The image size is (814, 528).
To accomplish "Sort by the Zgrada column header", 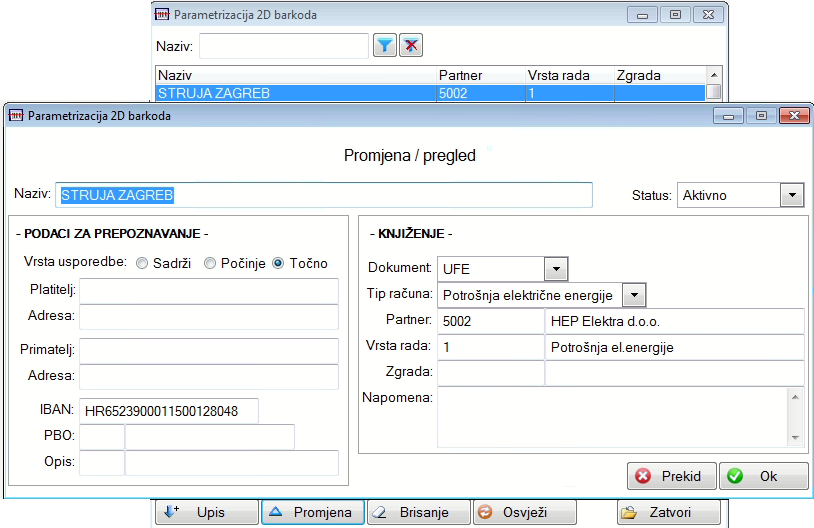I will click(660, 75).
